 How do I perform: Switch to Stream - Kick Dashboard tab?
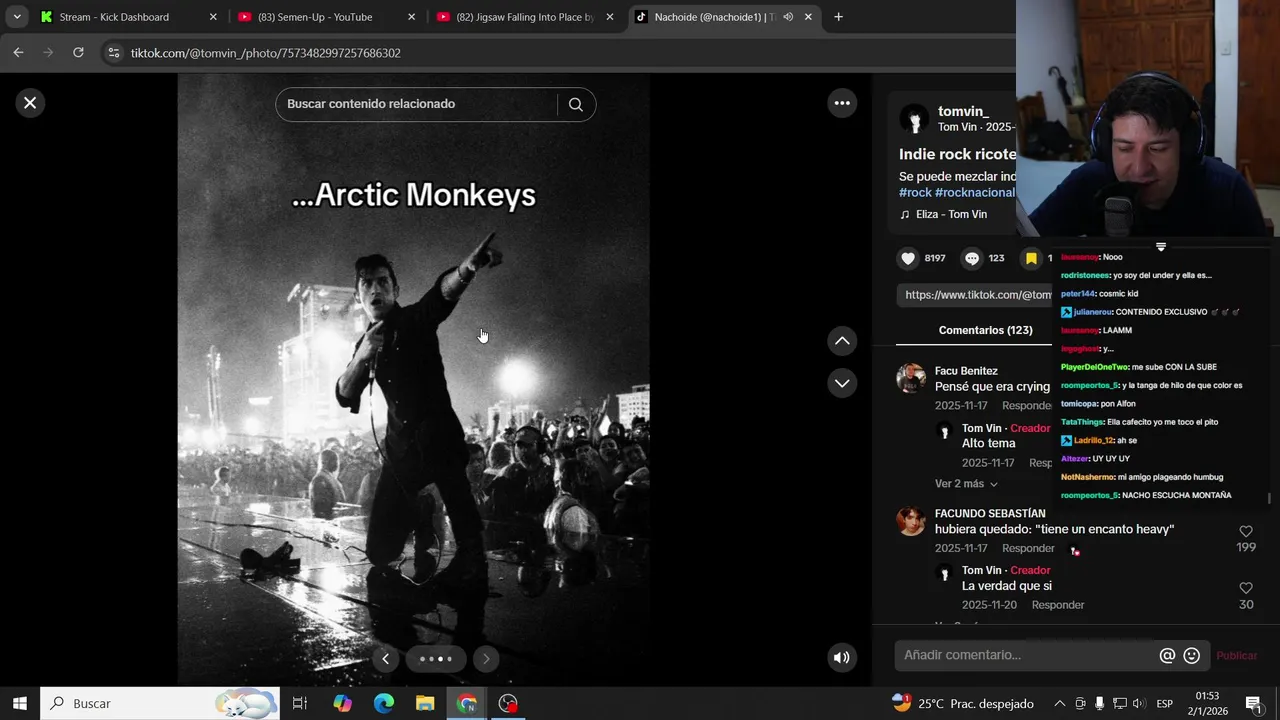[x=129, y=17]
